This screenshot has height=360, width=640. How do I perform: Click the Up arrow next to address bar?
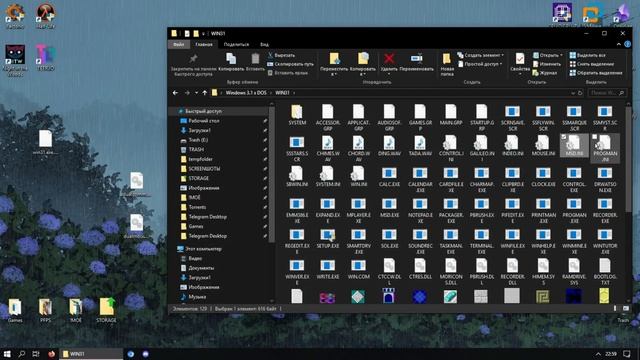click(x=204, y=93)
